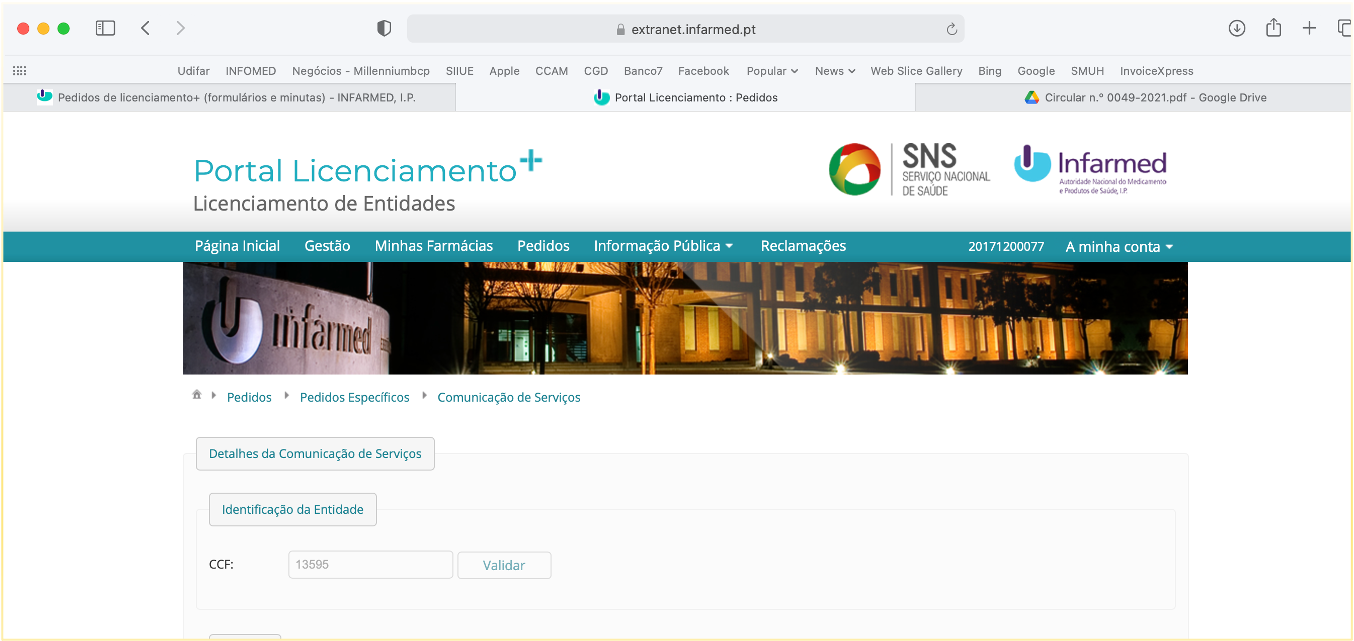Click the CCF input field
The height and width of the screenshot is (641, 1354).
[x=370, y=565]
